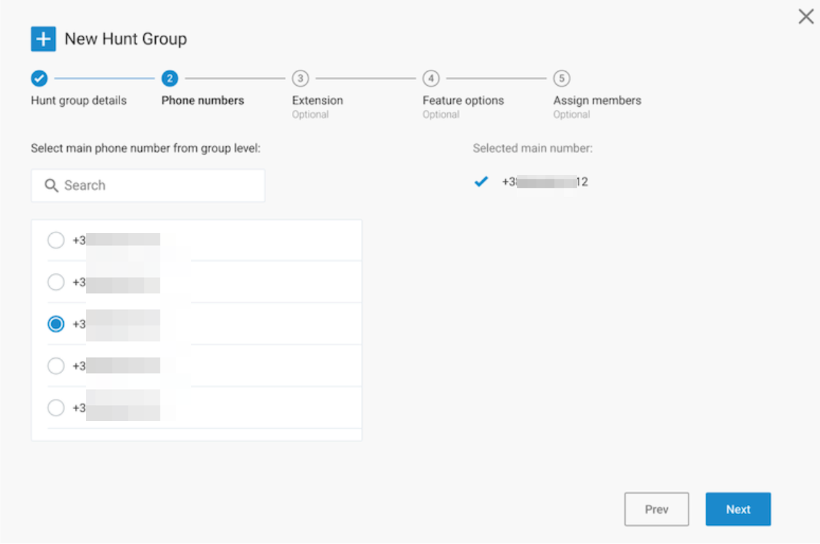
Task: Open the Feature options step label
Action: [463, 100]
